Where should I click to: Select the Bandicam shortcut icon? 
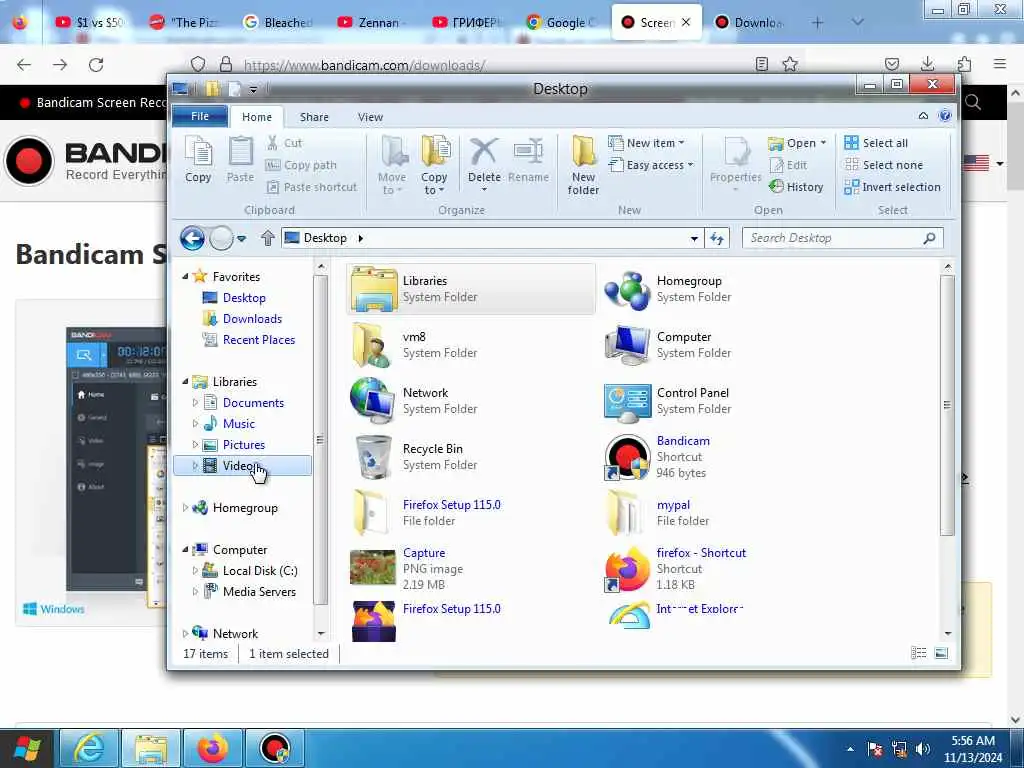pyautogui.click(x=627, y=457)
